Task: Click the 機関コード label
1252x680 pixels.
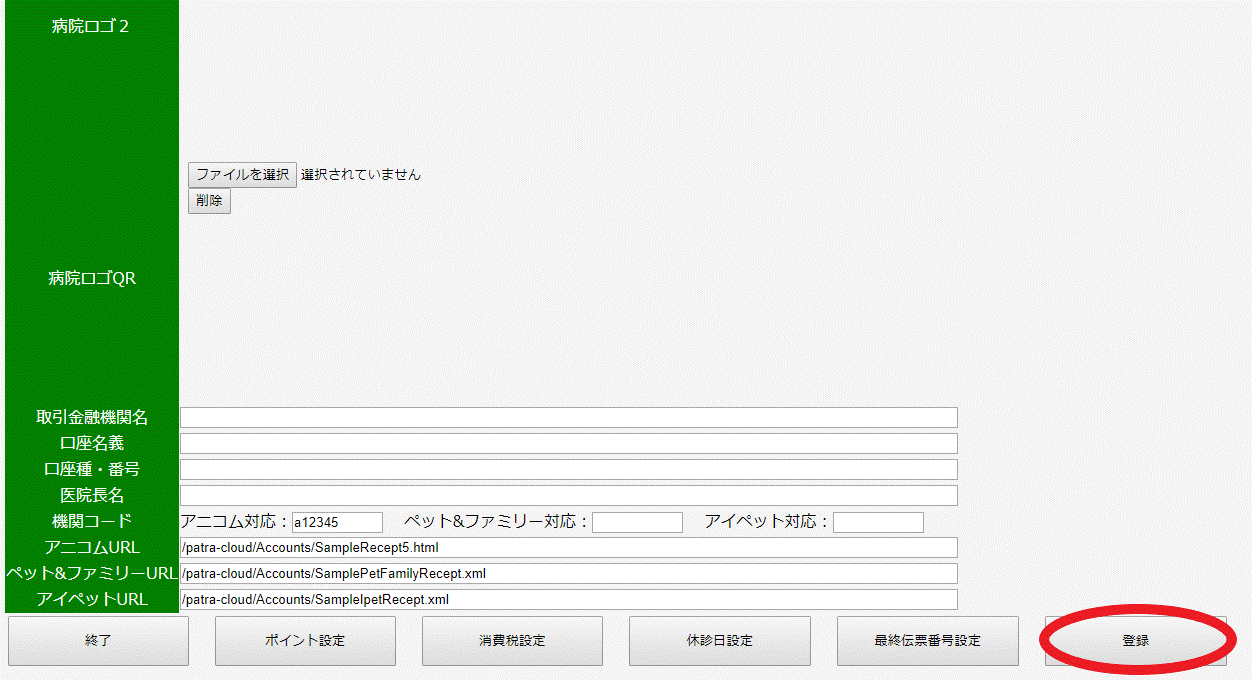Action: [92, 521]
